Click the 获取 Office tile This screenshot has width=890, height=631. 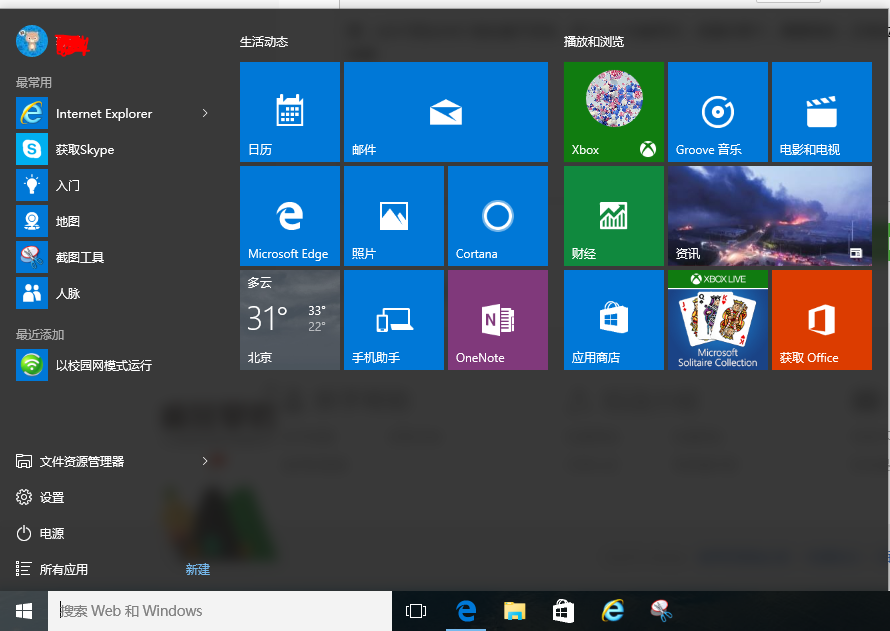(821, 319)
